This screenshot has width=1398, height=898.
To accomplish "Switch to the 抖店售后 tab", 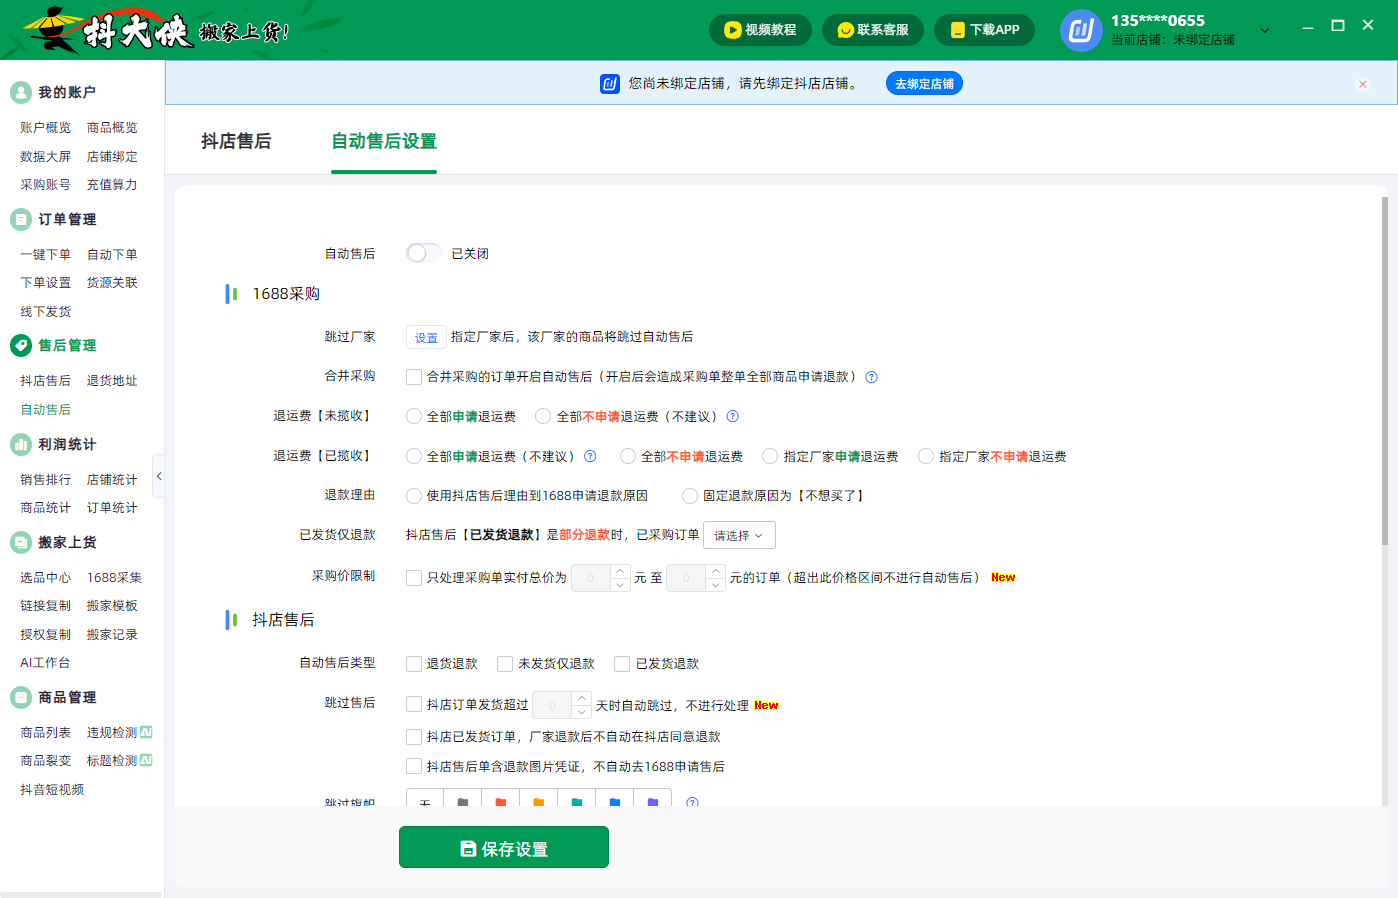I will click(x=236, y=141).
